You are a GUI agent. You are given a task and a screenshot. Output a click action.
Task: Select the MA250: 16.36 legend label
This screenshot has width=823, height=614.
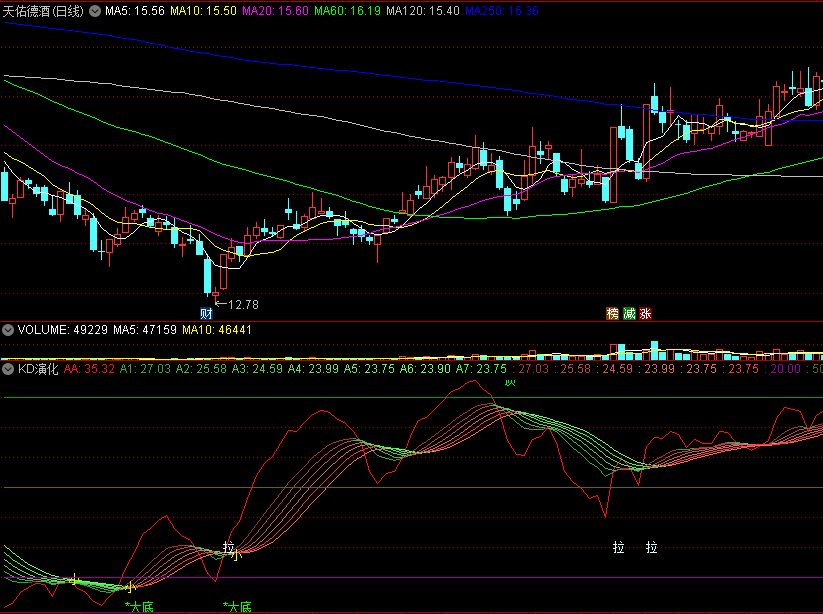(502, 11)
